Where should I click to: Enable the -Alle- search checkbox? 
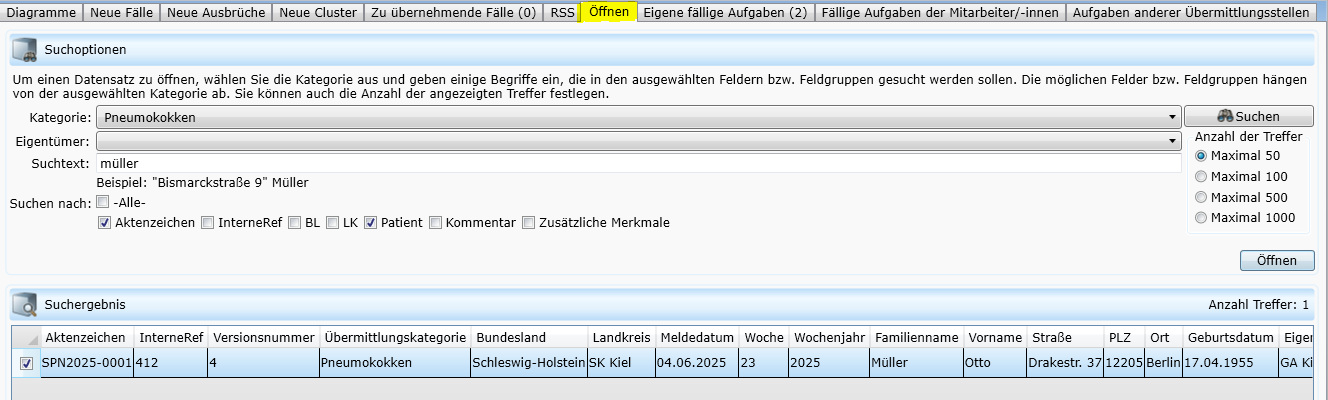[x=103, y=203]
